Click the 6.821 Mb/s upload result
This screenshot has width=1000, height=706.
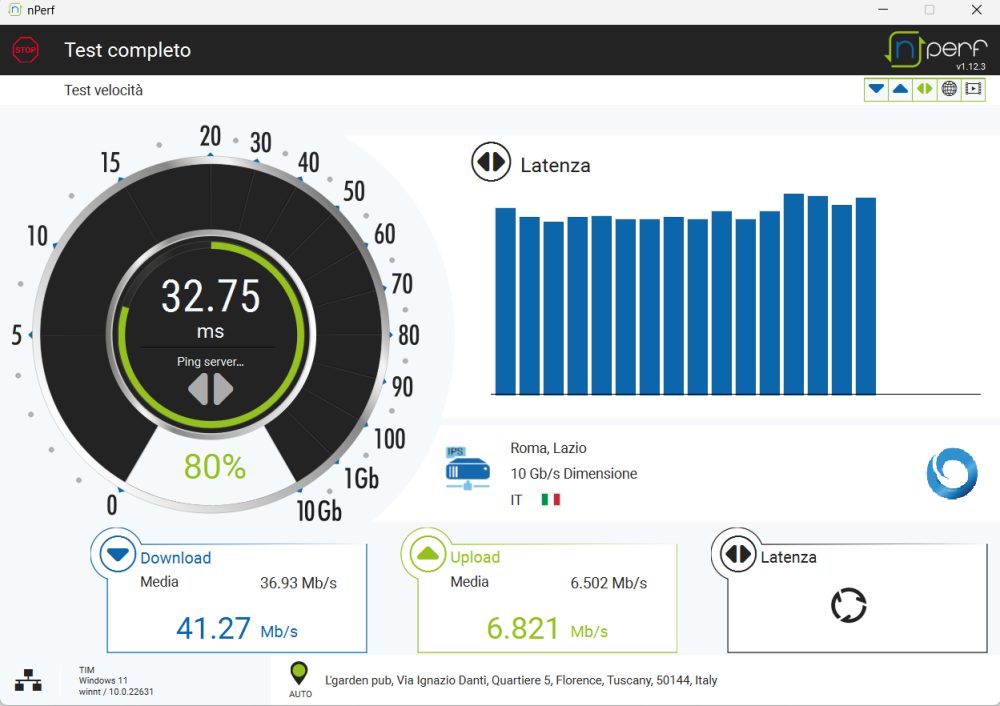tap(547, 628)
